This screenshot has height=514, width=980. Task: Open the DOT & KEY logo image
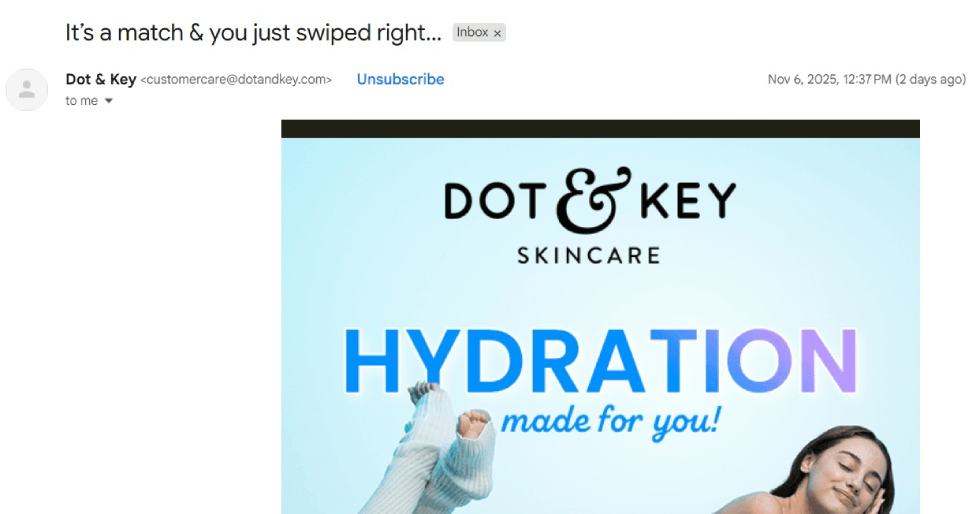point(589,216)
